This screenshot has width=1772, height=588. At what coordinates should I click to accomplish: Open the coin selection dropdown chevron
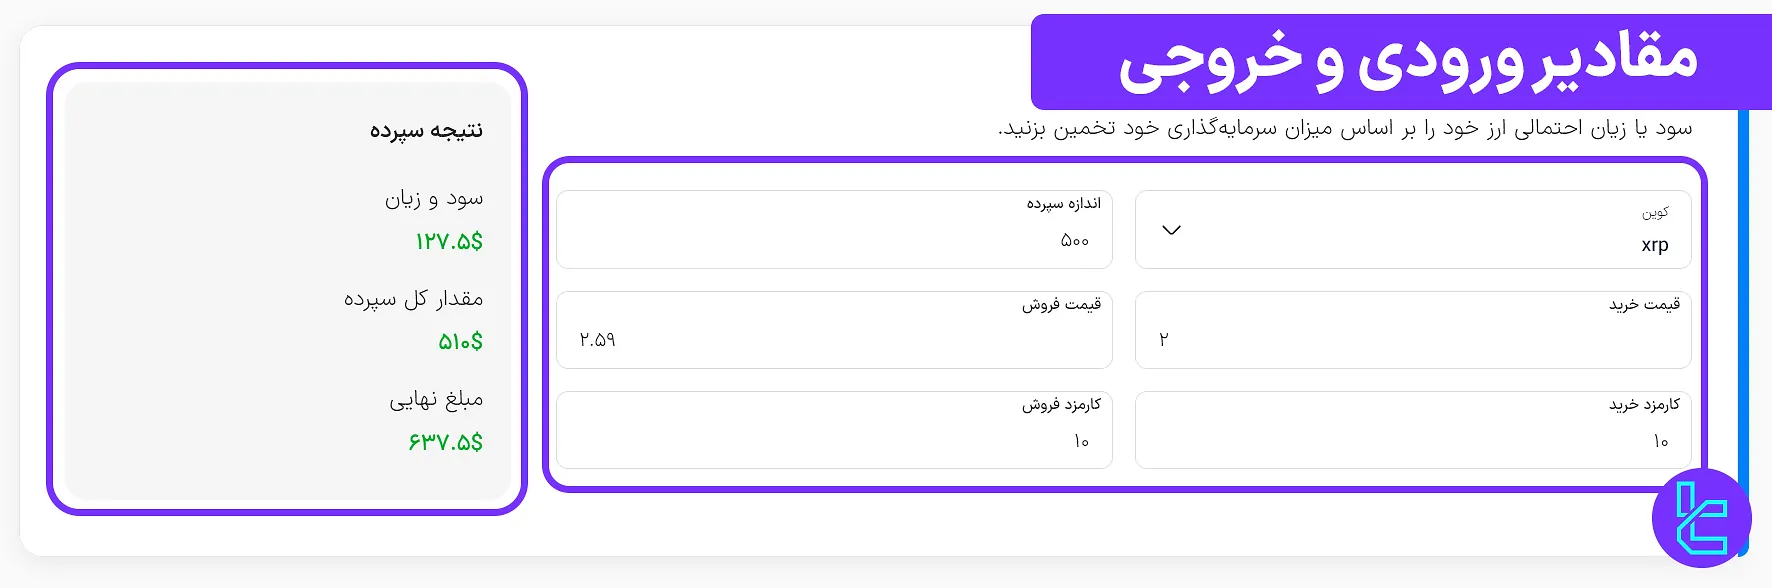[x=1170, y=230]
